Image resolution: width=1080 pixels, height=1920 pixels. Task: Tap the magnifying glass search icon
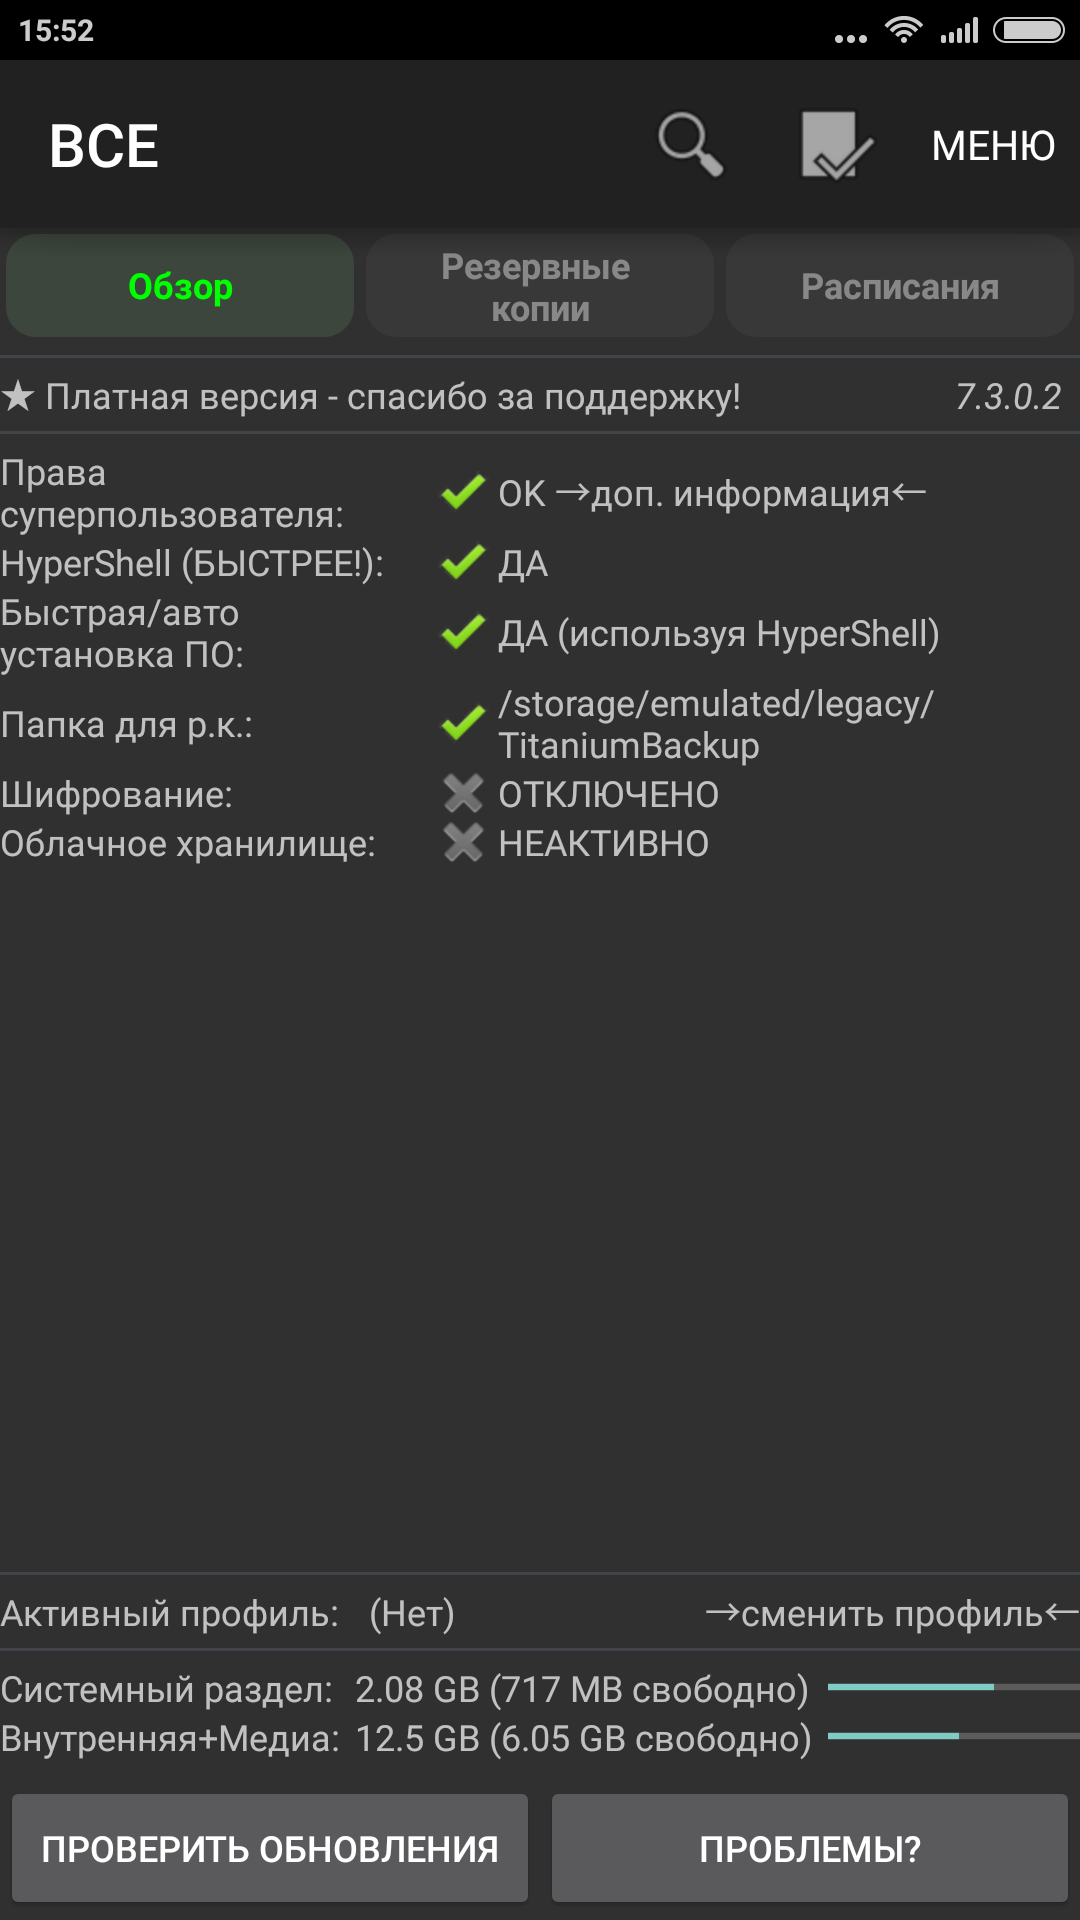tap(690, 146)
